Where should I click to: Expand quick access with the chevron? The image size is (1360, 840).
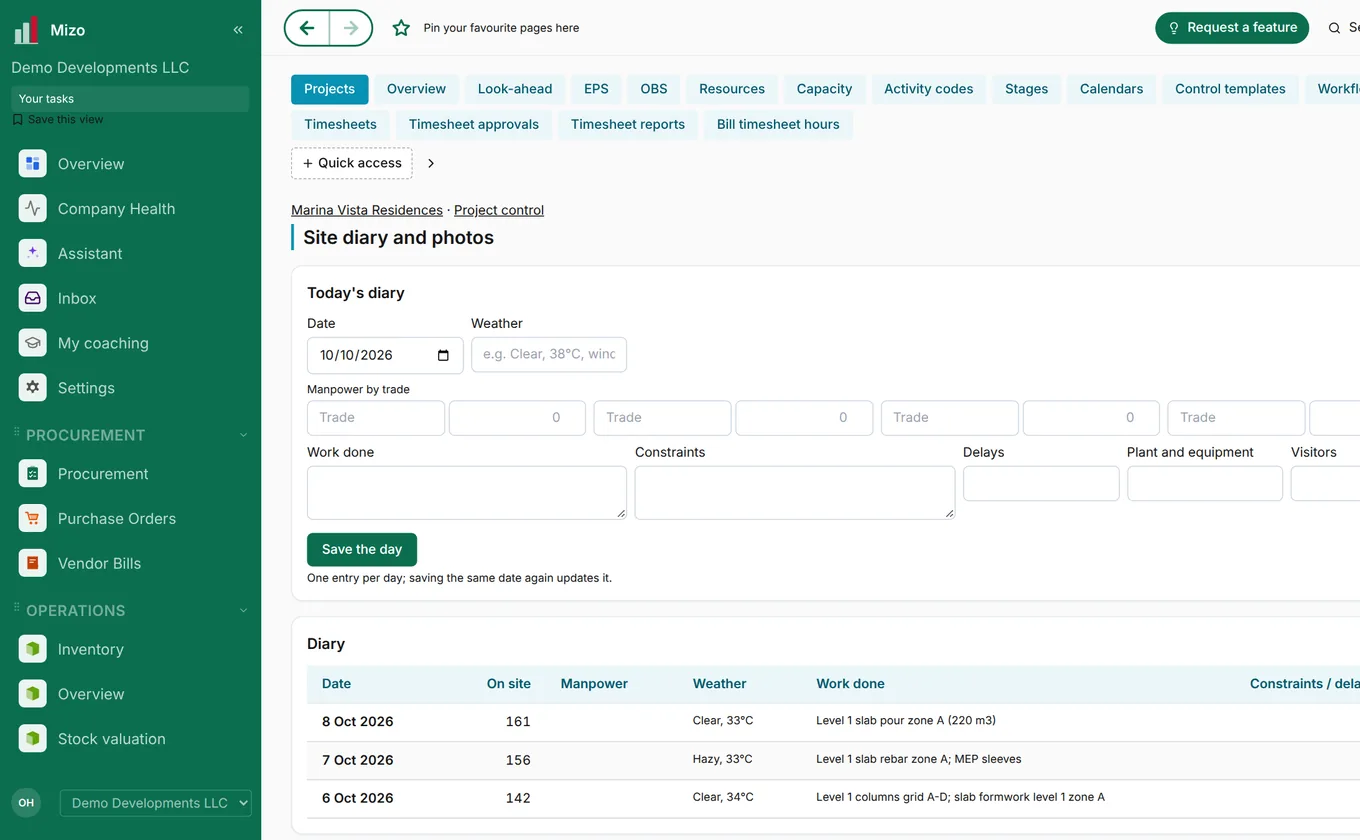(x=431, y=163)
